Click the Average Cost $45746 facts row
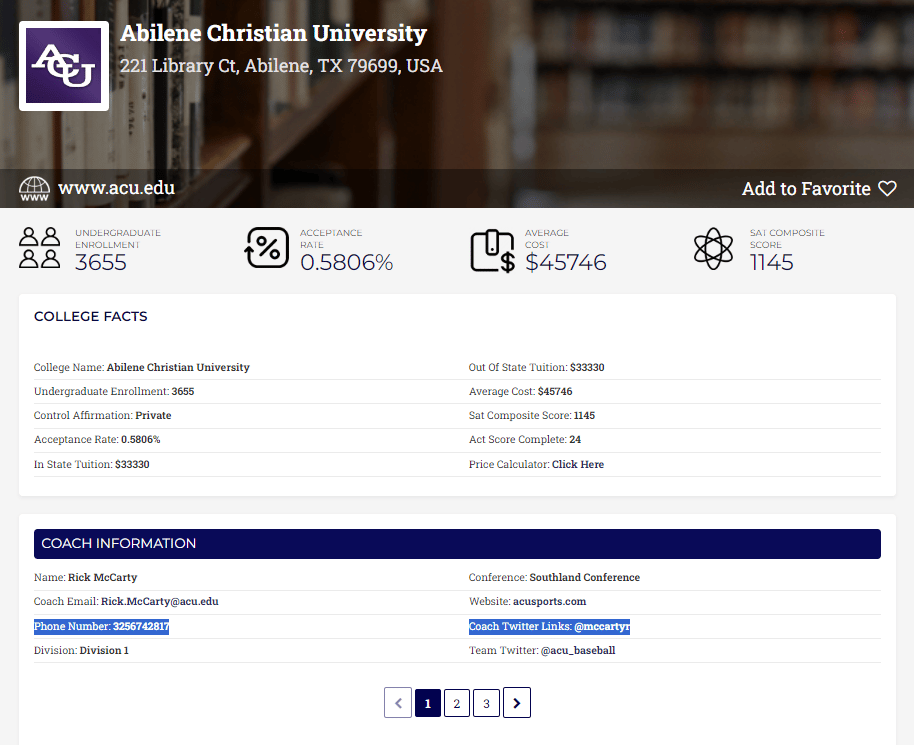914x745 pixels. coord(675,391)
